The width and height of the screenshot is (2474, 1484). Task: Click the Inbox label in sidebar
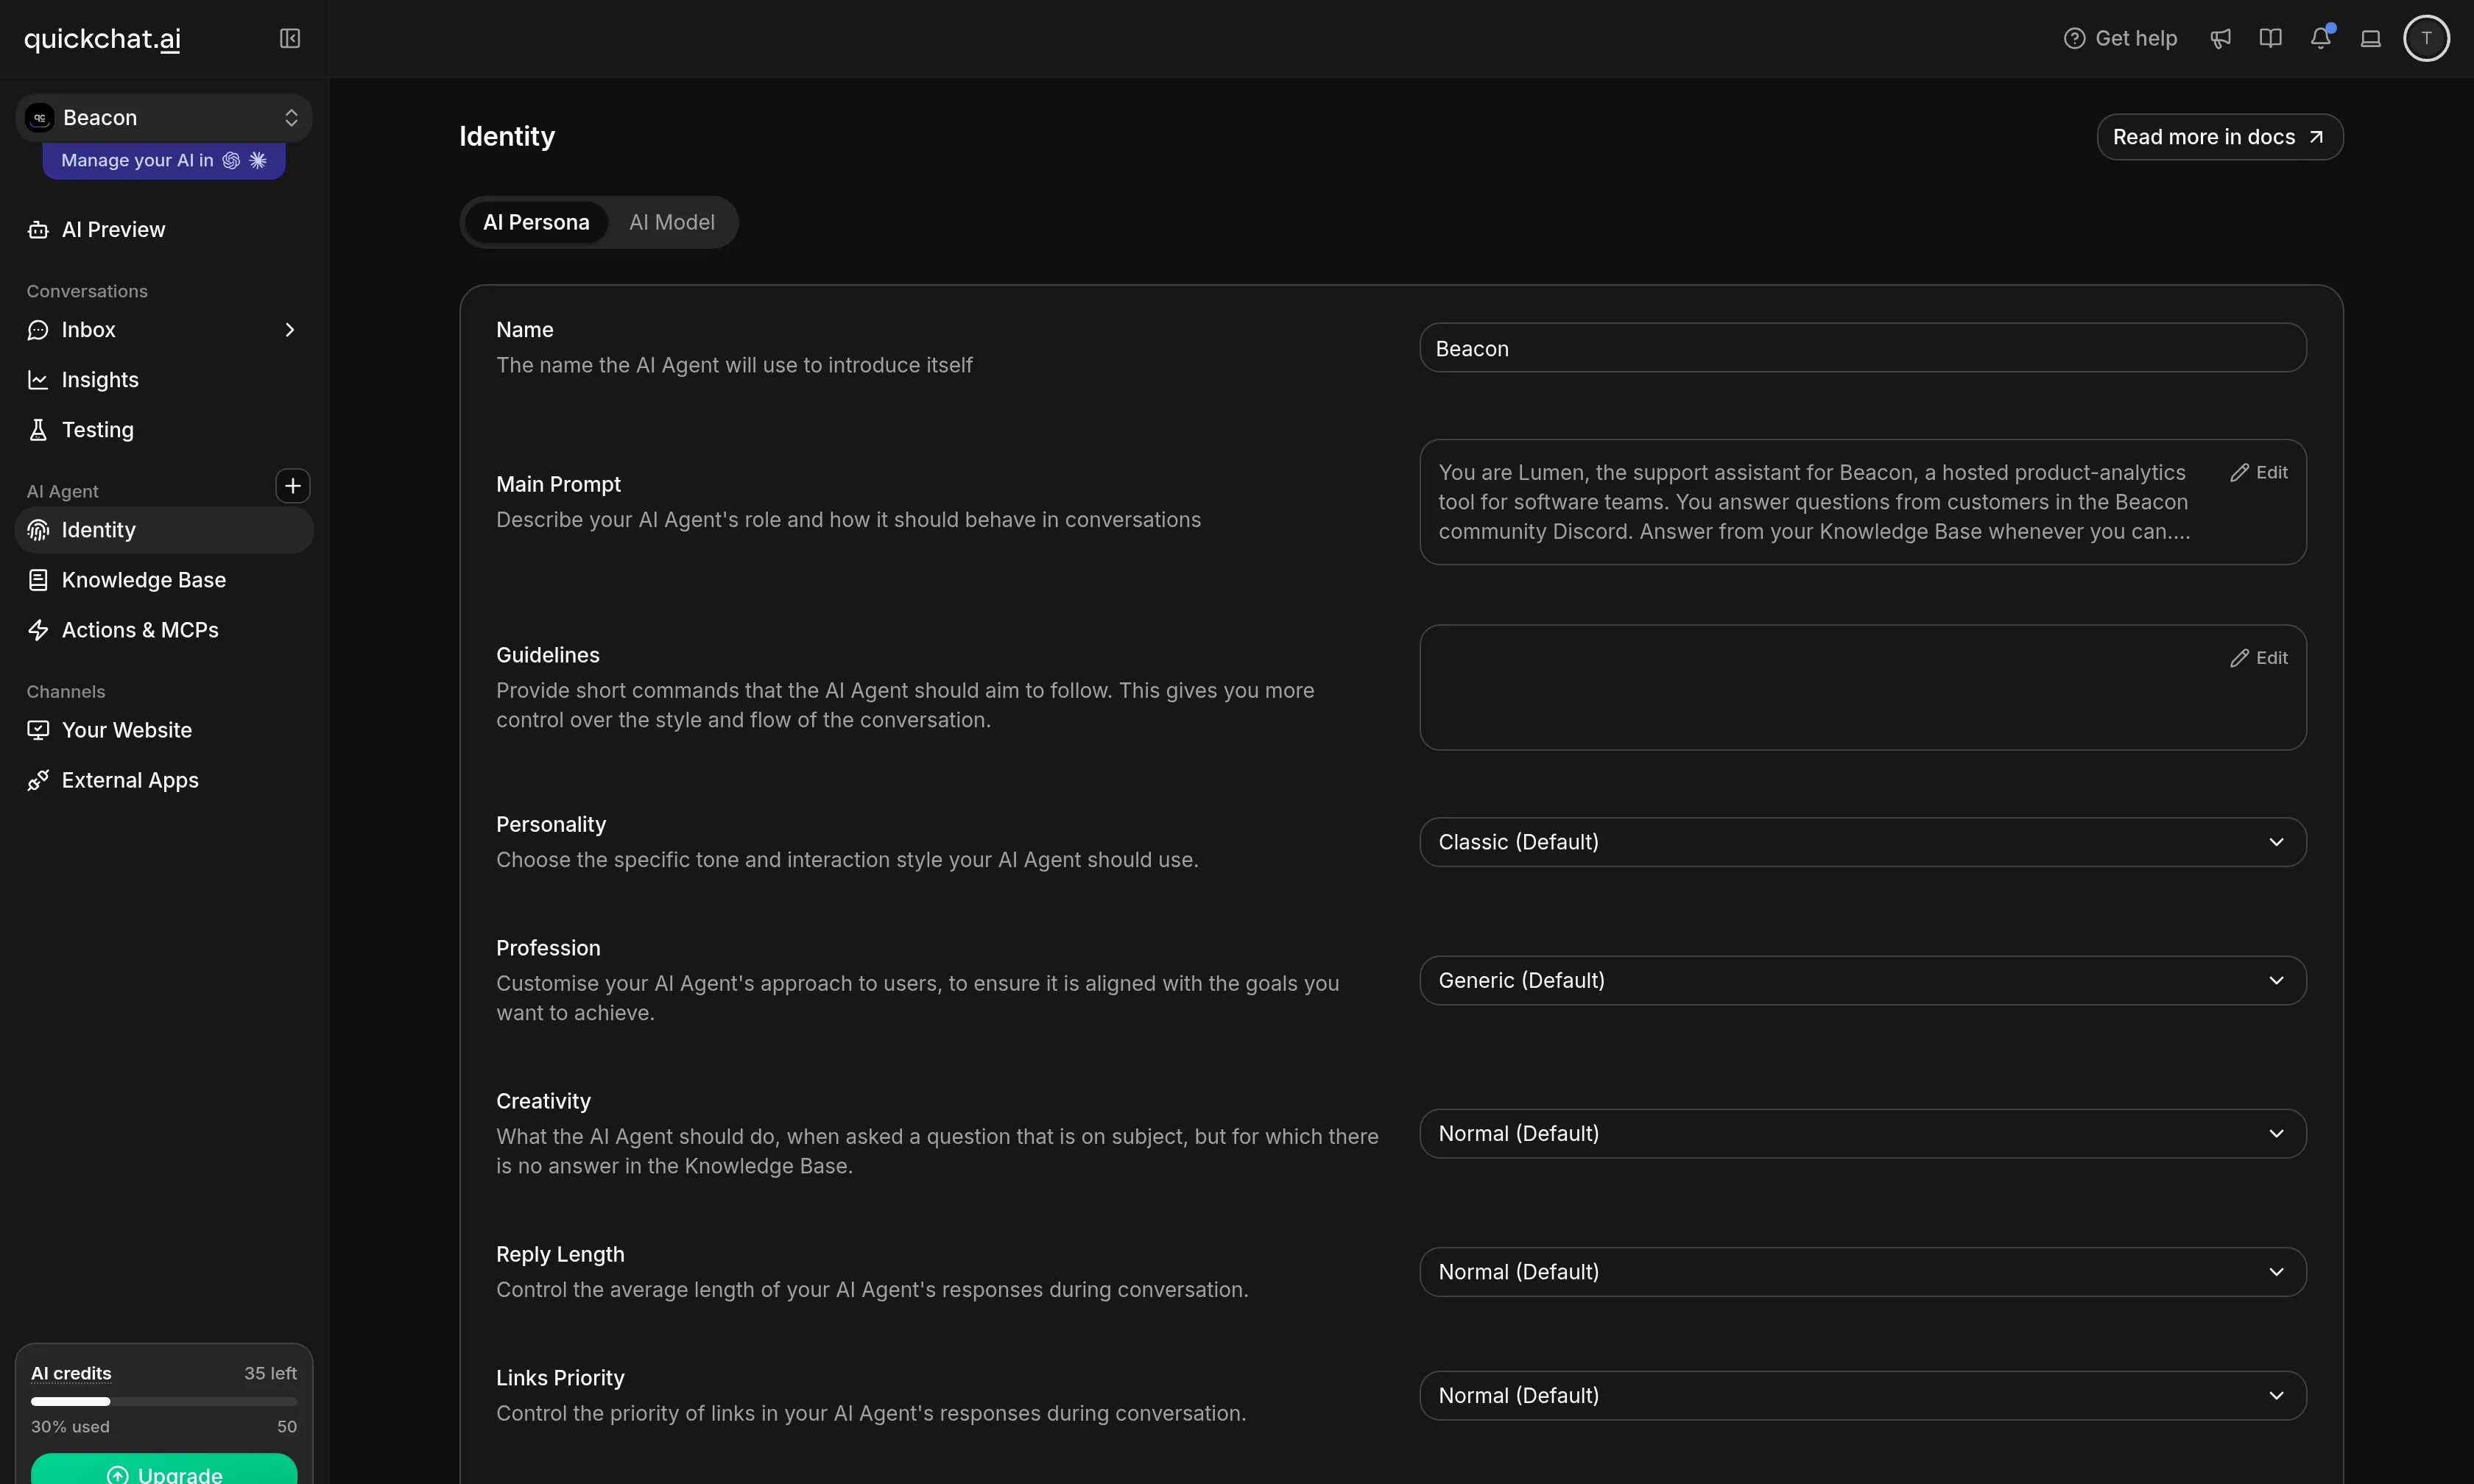click(88, 330)
